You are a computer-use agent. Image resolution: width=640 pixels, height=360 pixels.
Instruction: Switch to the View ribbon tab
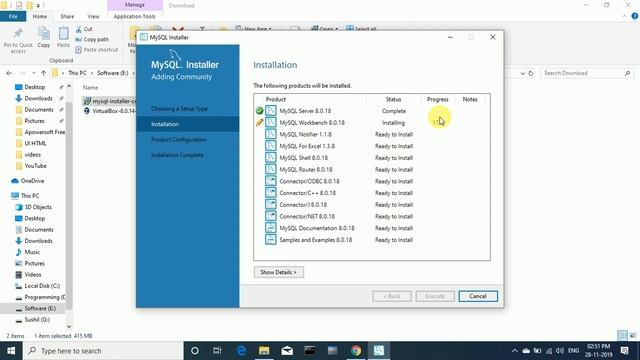(93, 16)
